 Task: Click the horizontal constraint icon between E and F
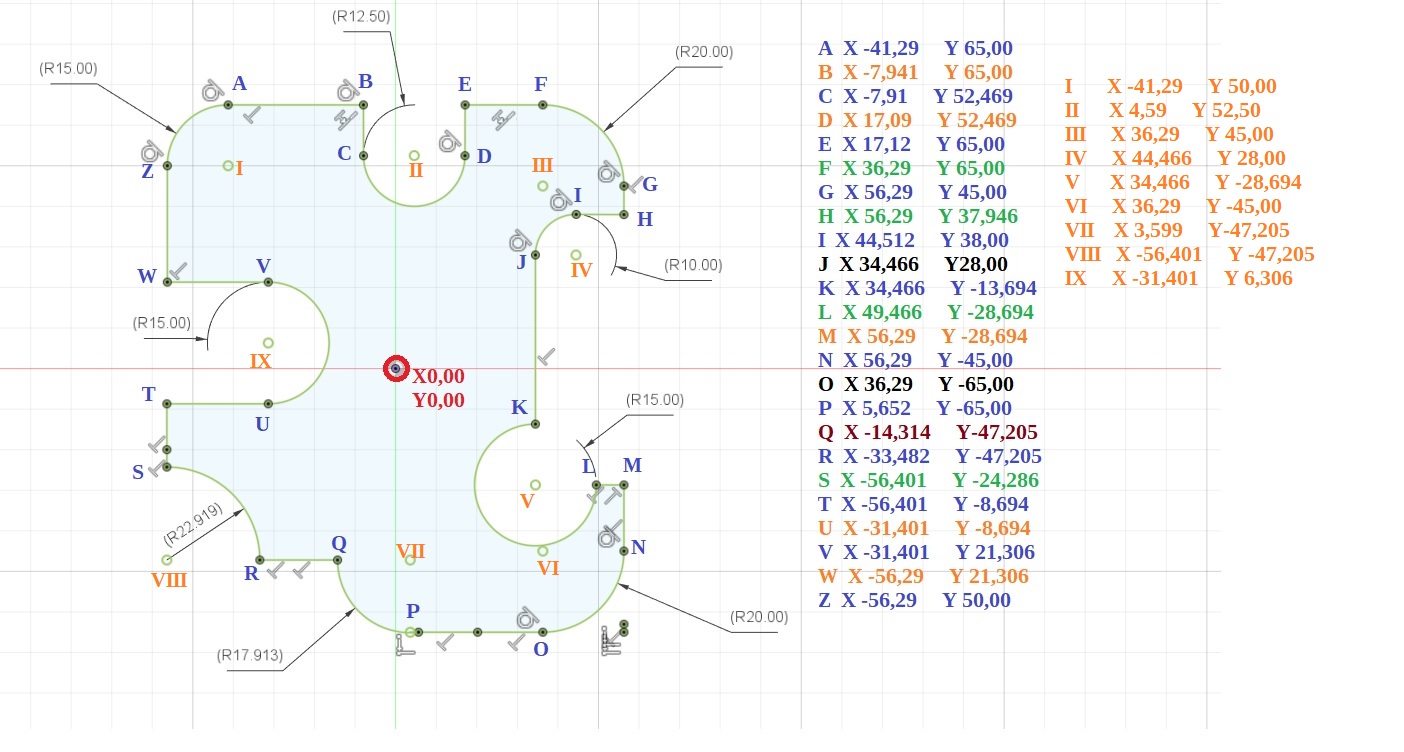tap(503, 119)
